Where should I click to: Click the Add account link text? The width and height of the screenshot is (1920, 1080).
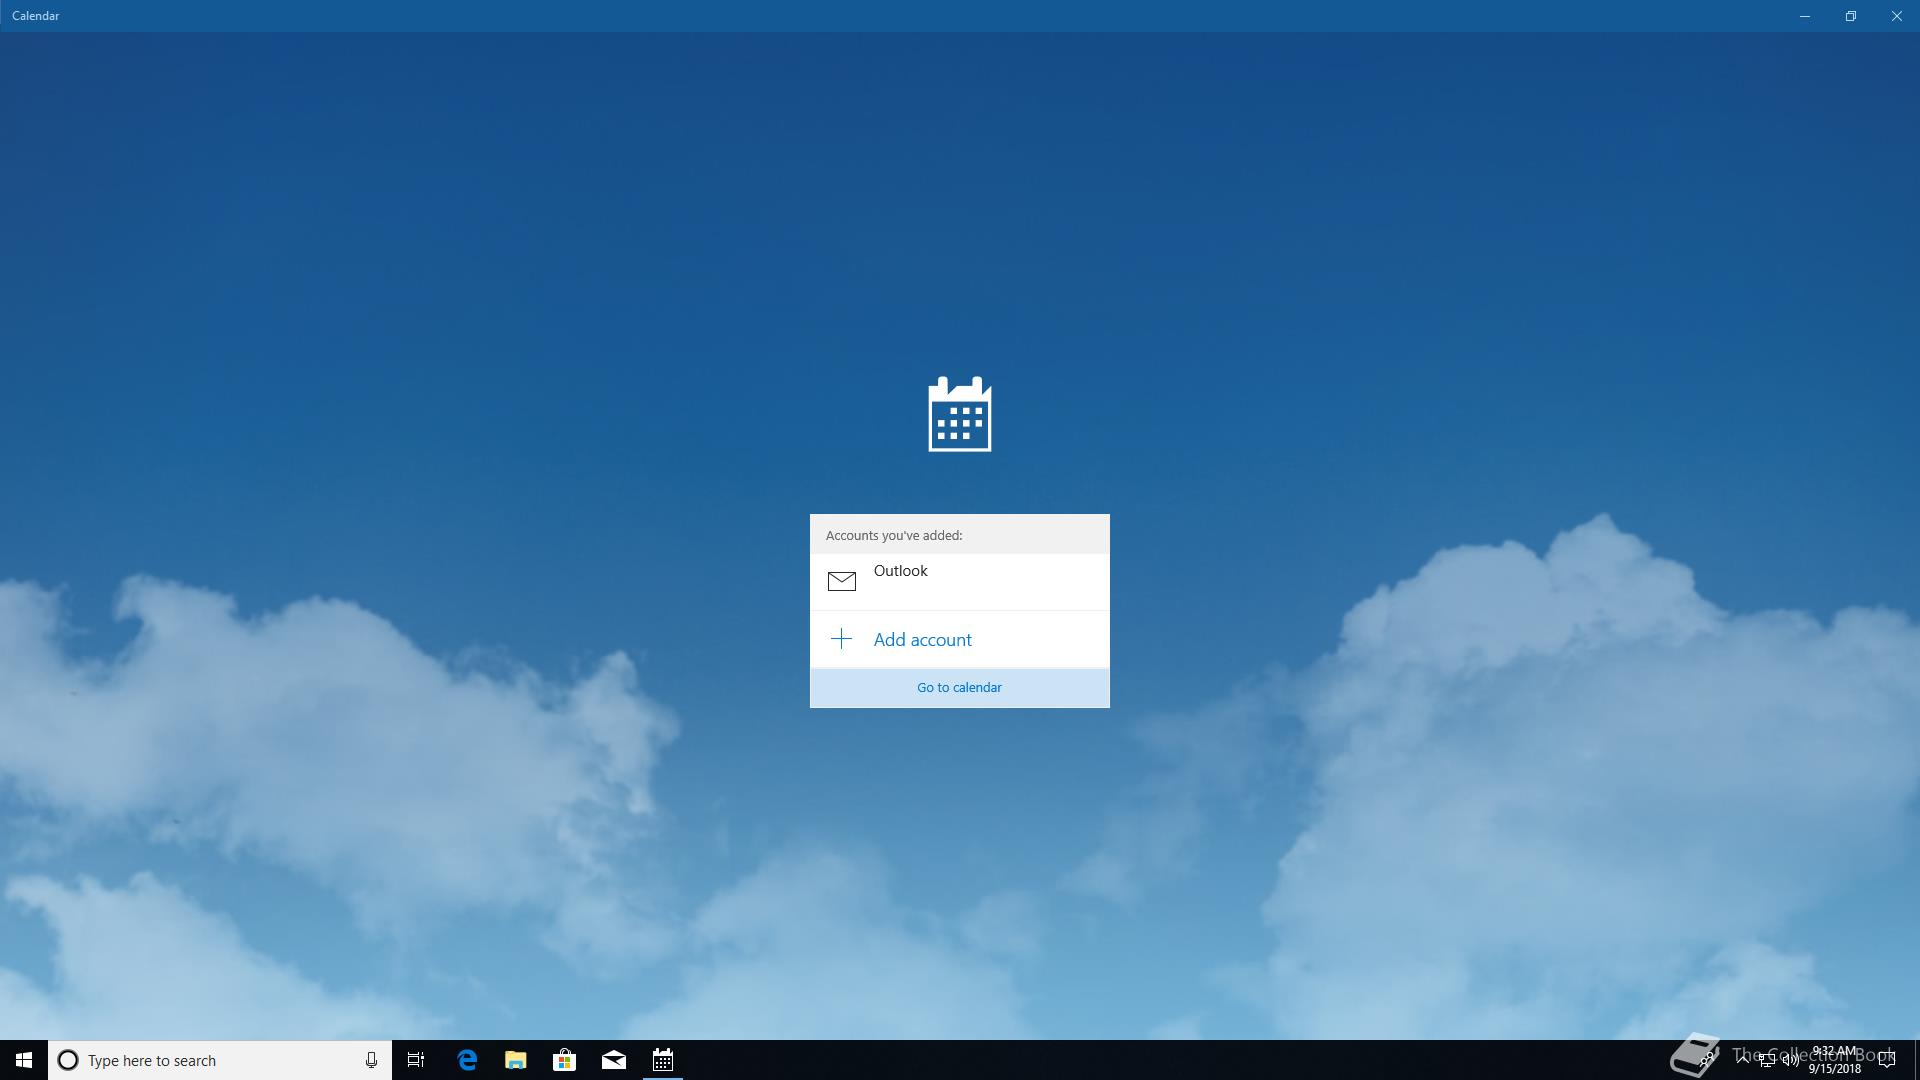922,640
